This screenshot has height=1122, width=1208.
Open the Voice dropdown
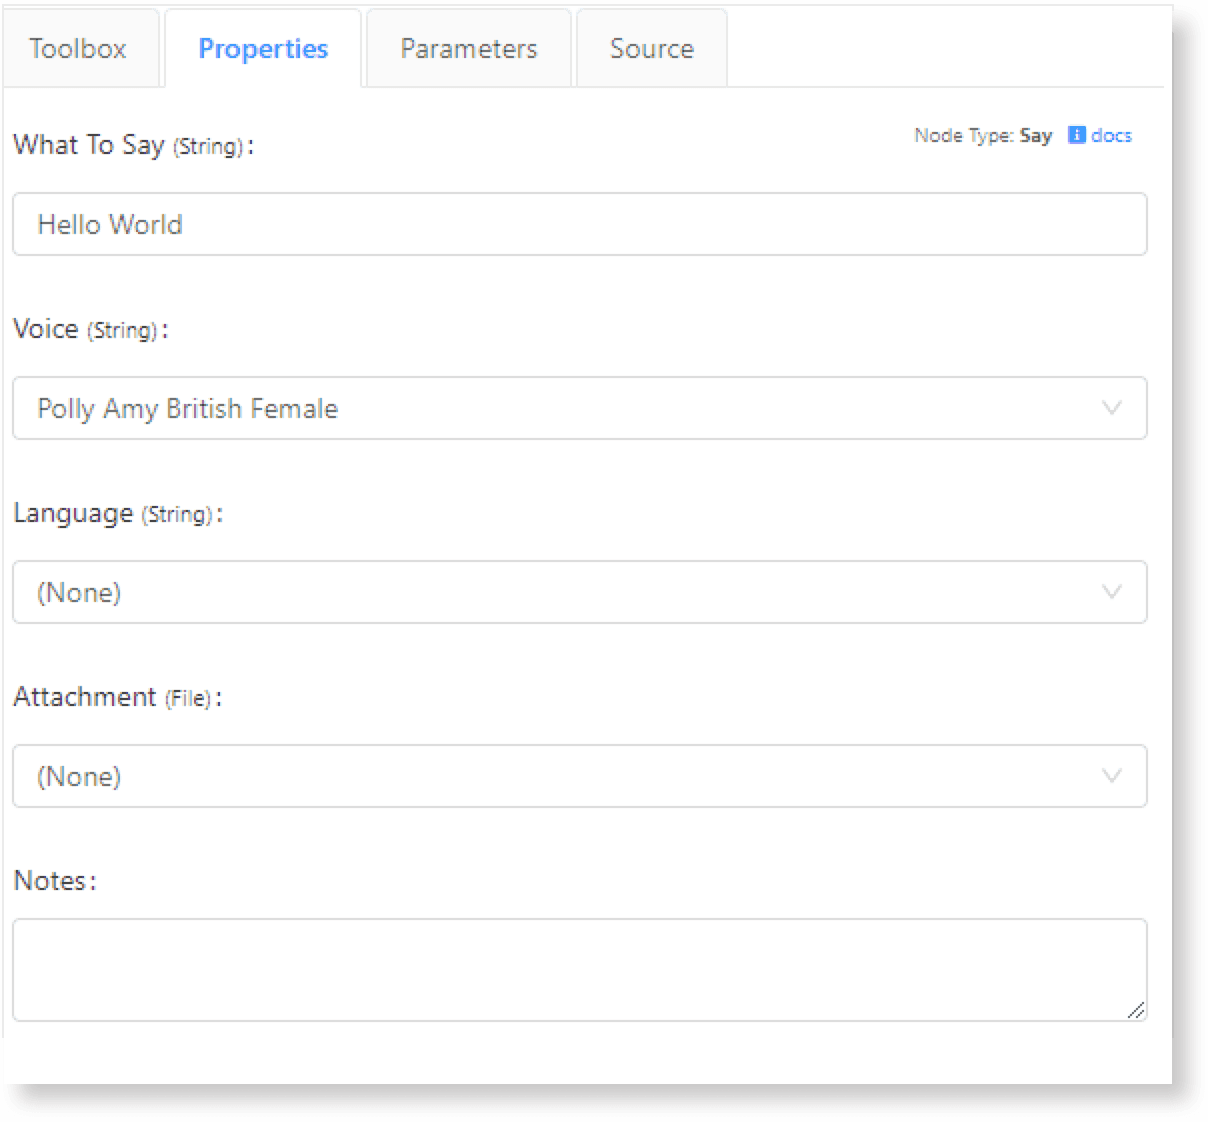(x=579, y=408)
